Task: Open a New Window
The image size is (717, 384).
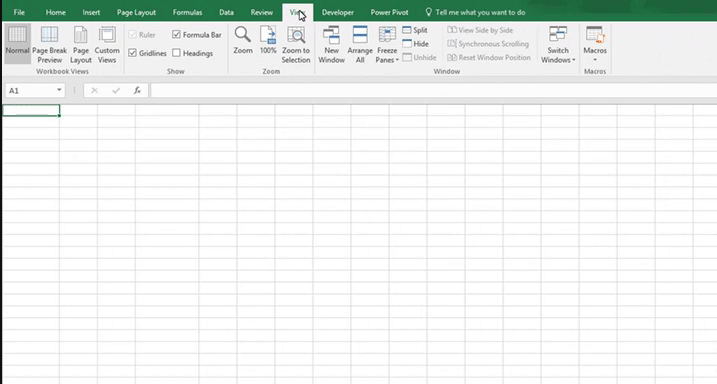Action: (x=332, y=45)
